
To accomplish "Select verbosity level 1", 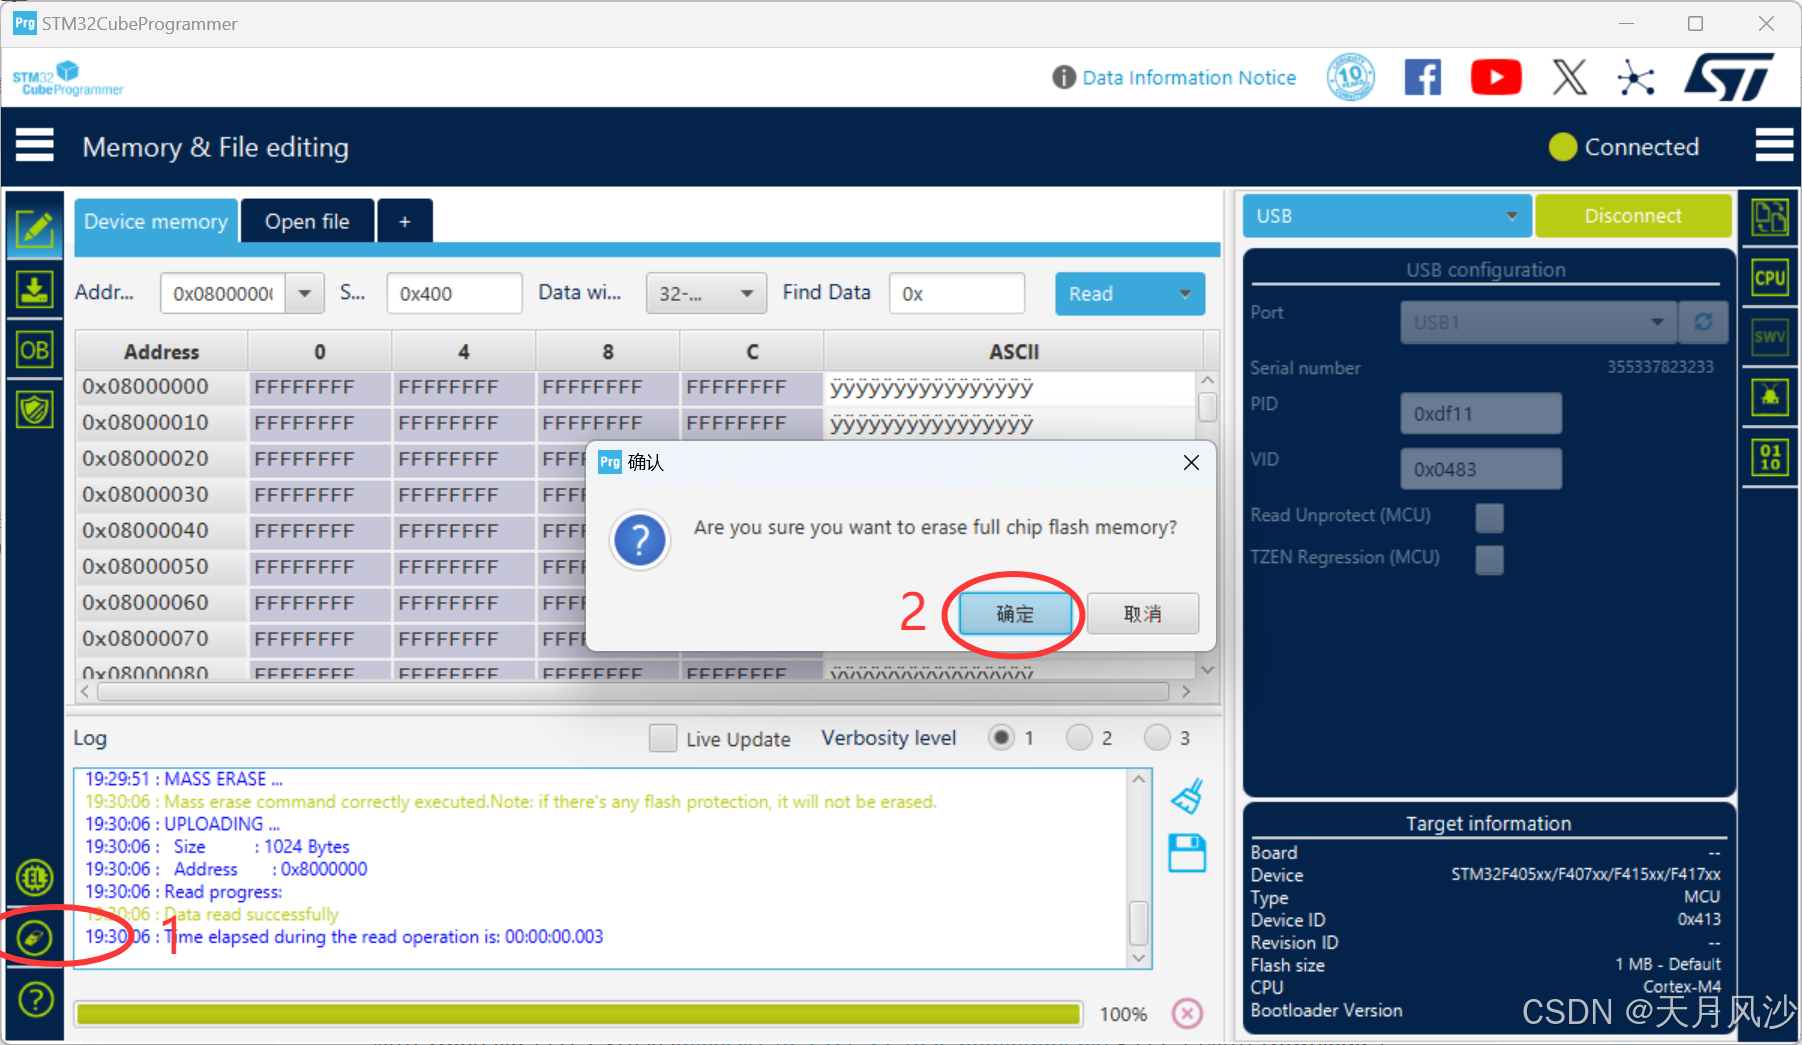I will (1001, 737).
